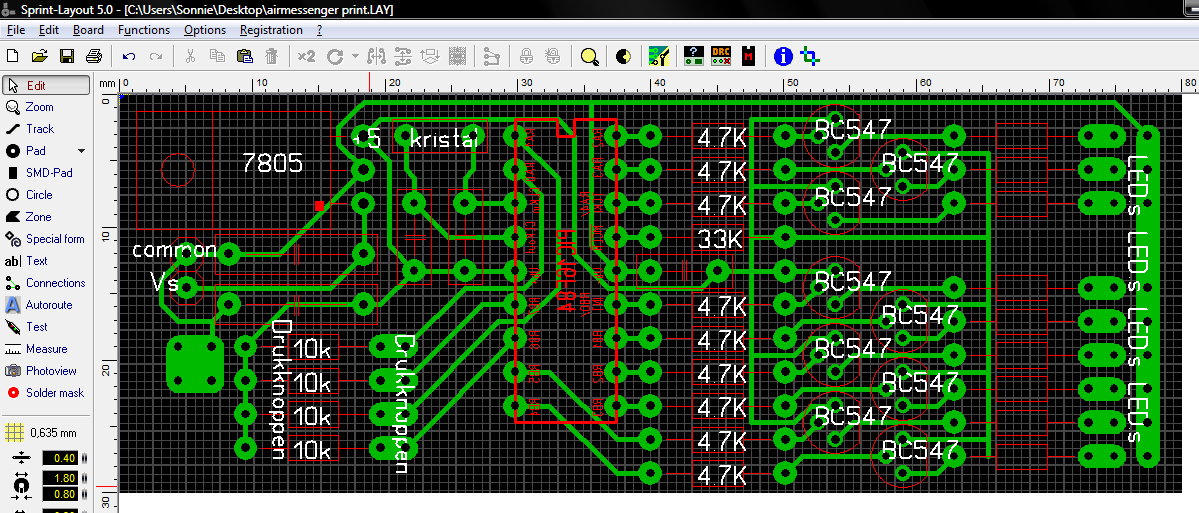Viewport: 1199px width, 513px height.
Task: Open the Board menu
Action: pyautogui.click(x=88, y=30)
